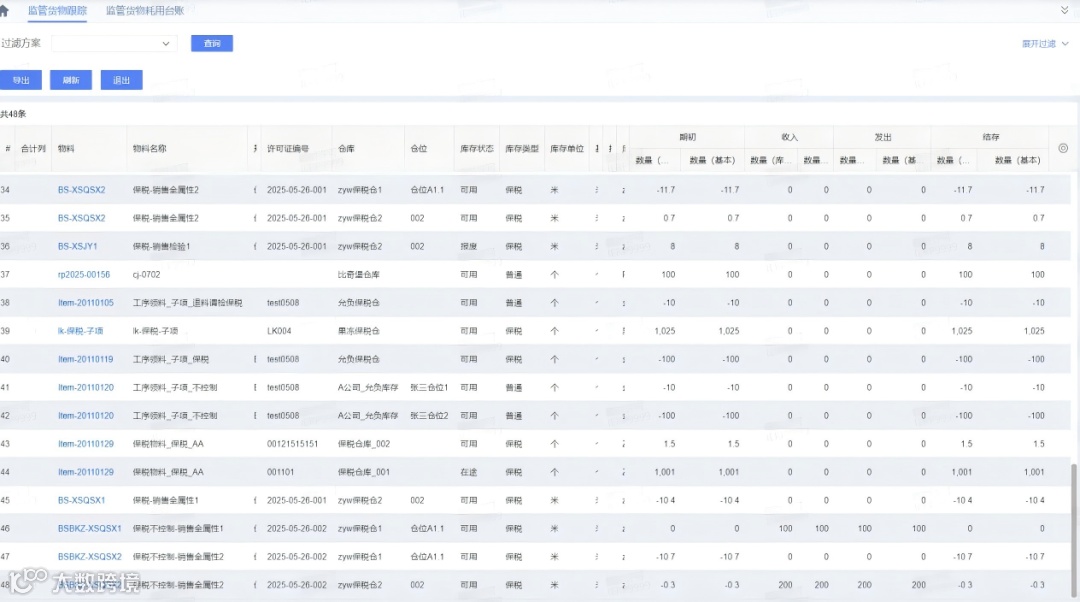Click the 退出 exit button
Viewport: 1080px width, 602px height.
(x=121, y=80)
